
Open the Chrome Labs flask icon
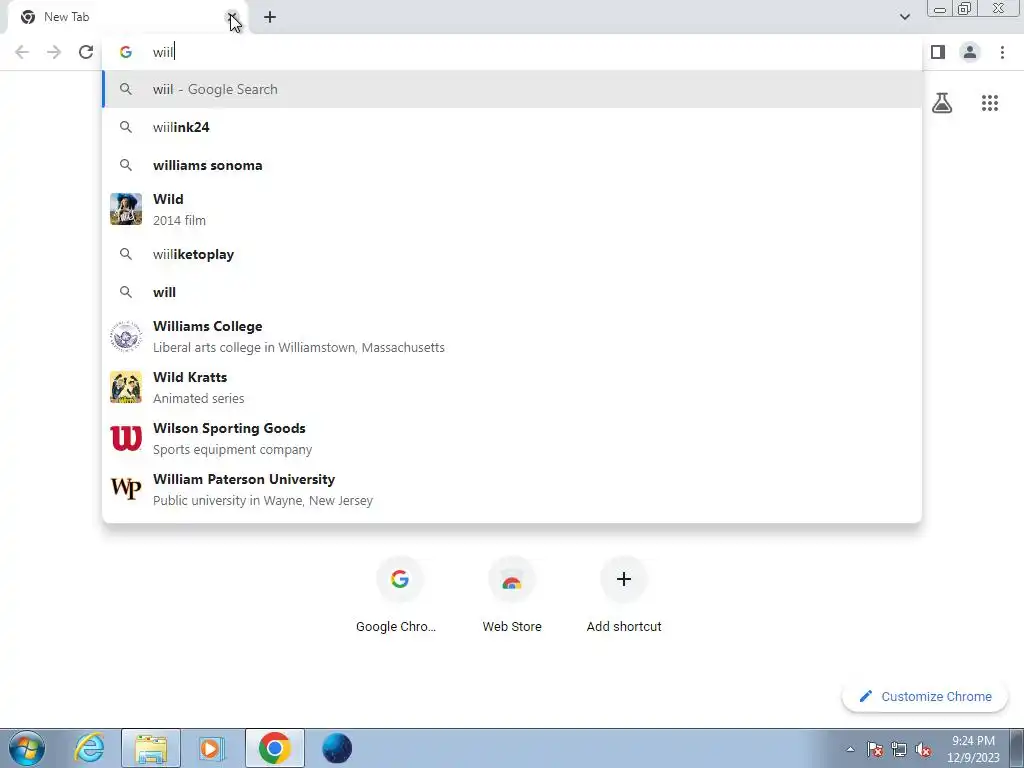[942, 103]
